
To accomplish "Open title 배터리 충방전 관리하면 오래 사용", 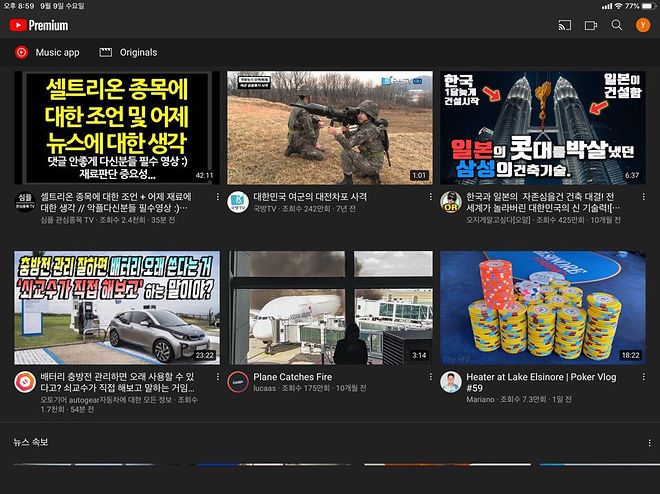I will (x=117, y=382).
